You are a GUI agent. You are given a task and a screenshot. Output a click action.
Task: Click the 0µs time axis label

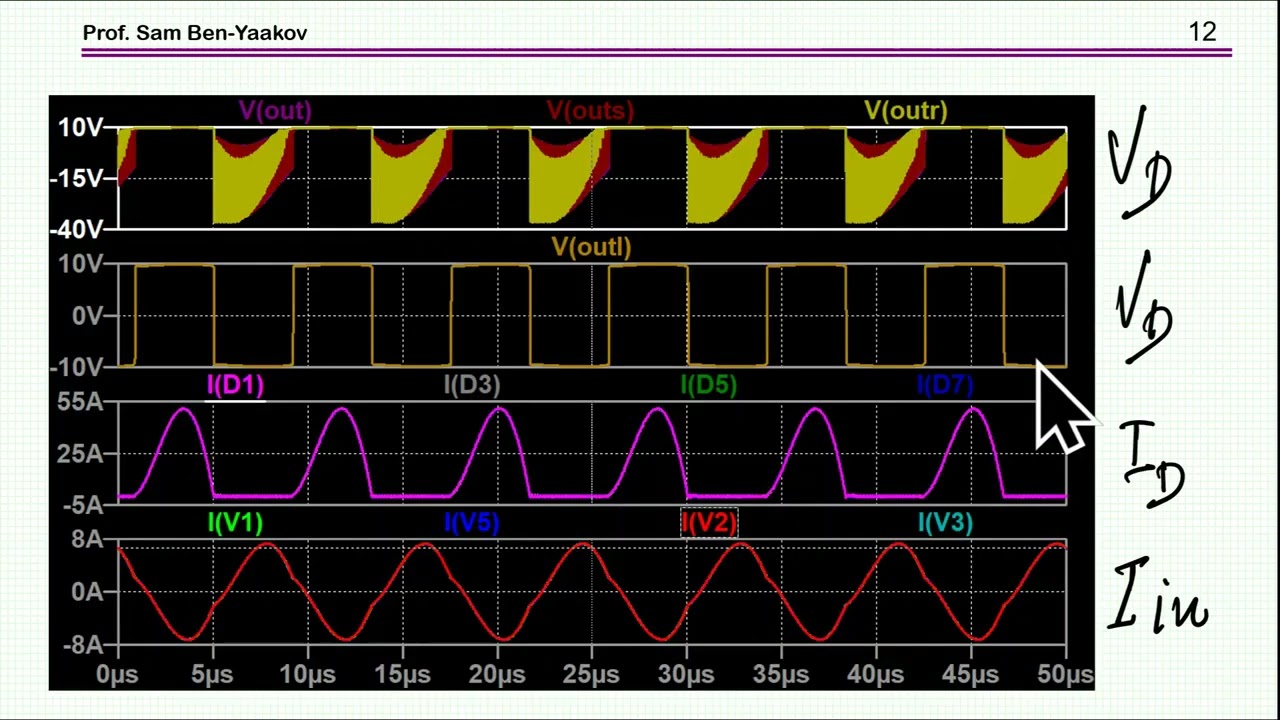coord(117,675)
